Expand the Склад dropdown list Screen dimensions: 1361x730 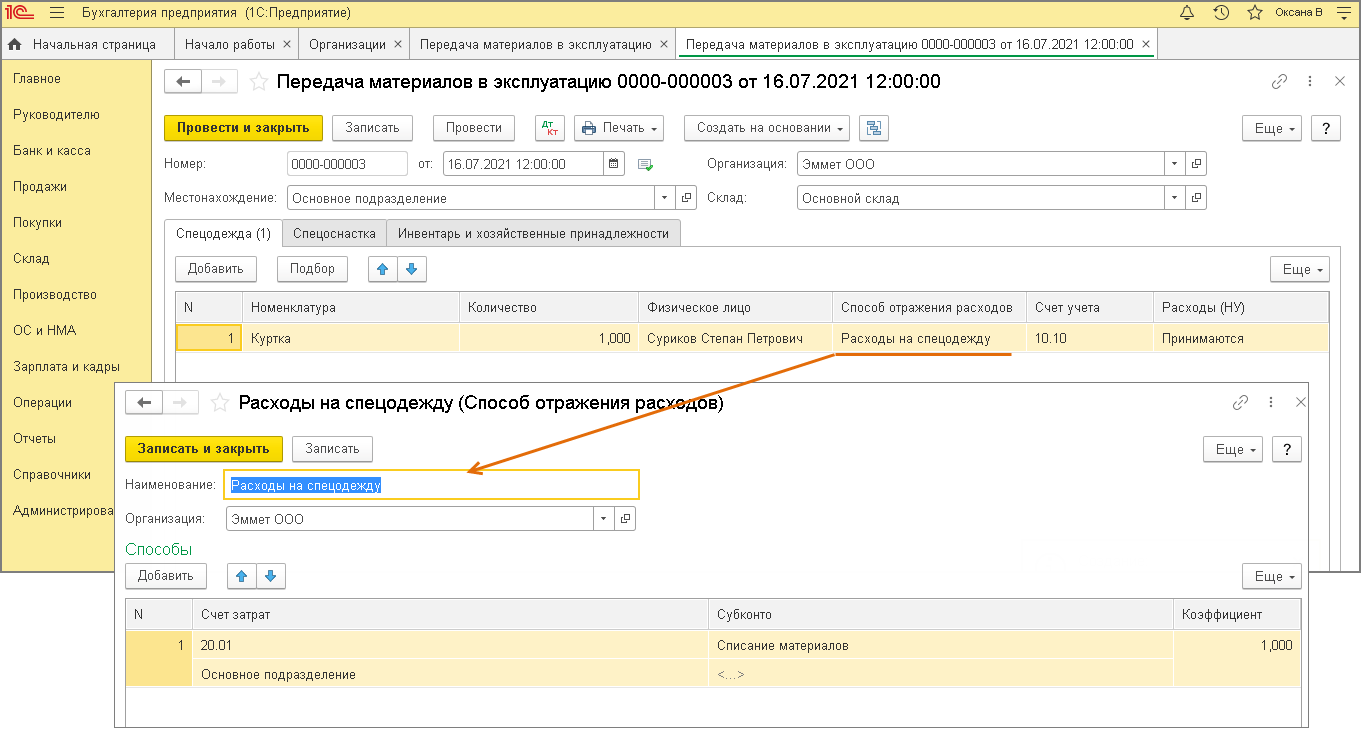point(1173,198)
